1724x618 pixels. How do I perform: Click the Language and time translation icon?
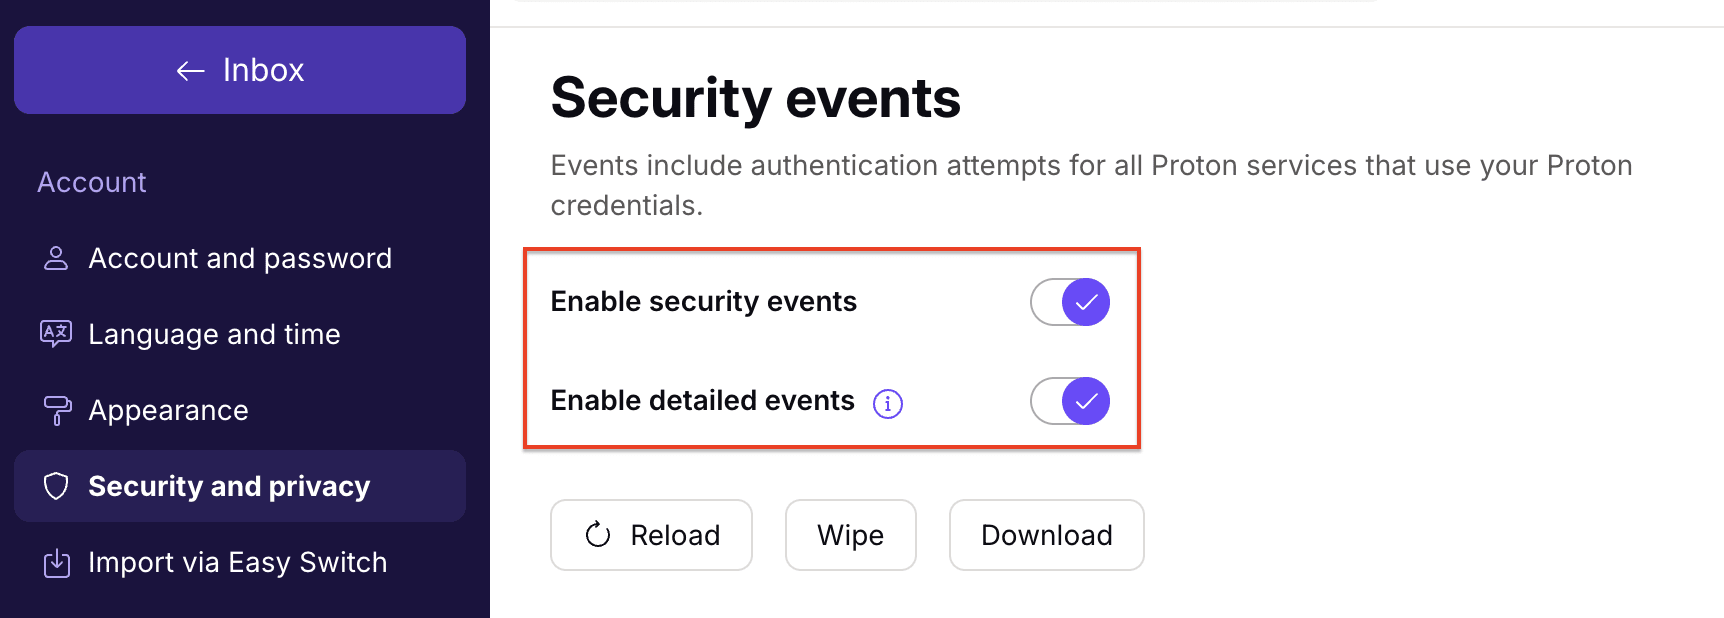55,334
